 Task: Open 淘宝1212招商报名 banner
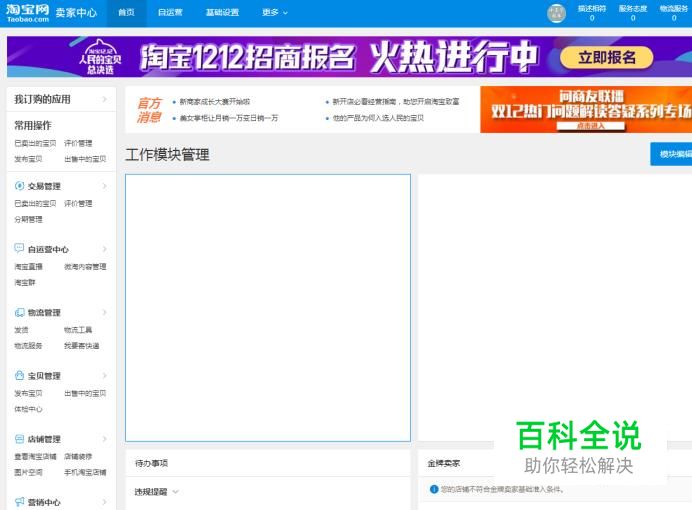point(349,57)
